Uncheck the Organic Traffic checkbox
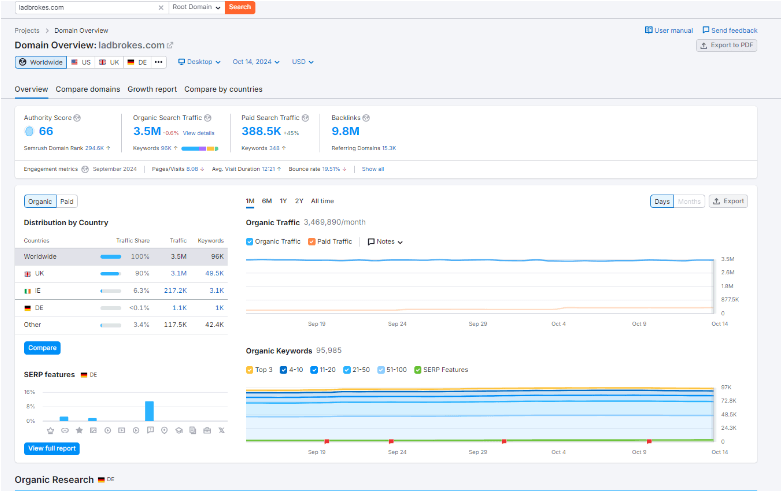The width and height of the screenshot is (781, 492). point(250,242)
